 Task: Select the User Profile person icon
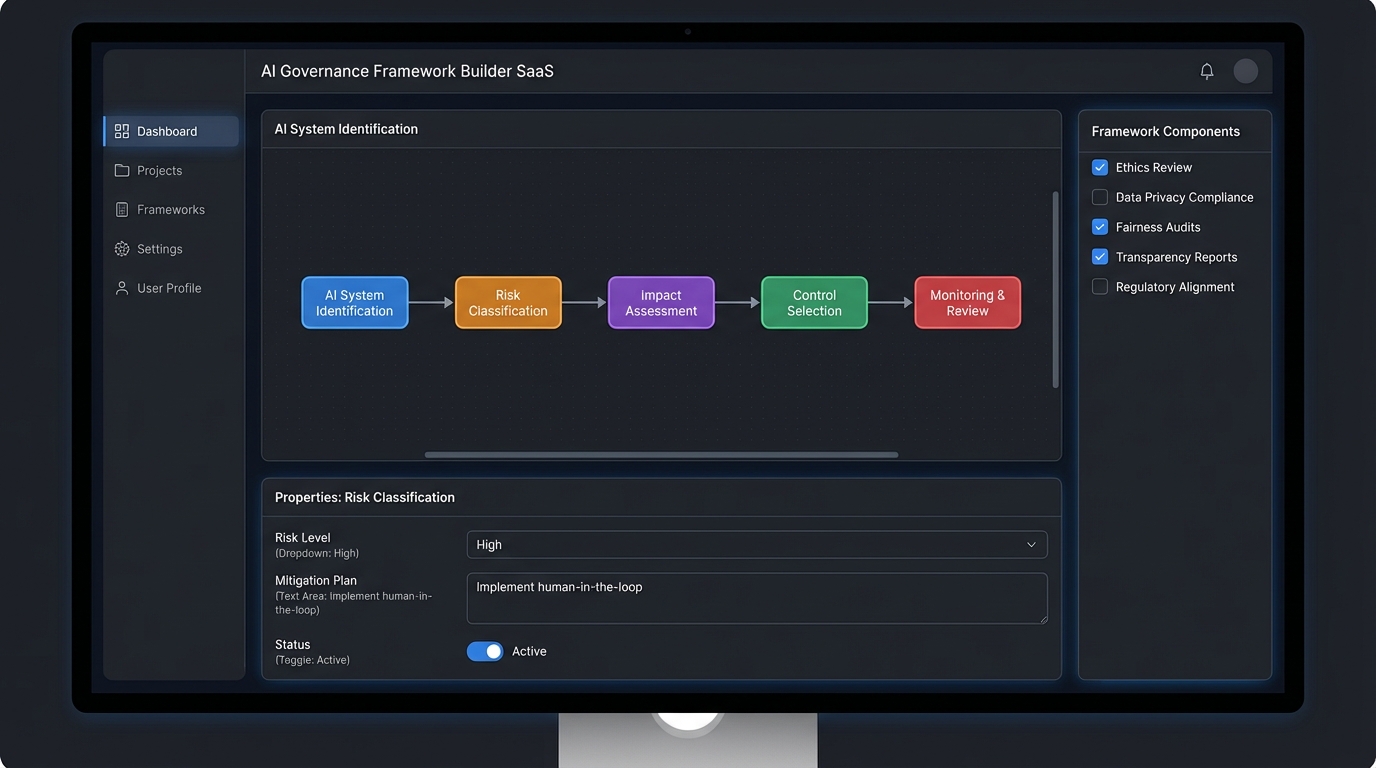click(x=121, y=287)
